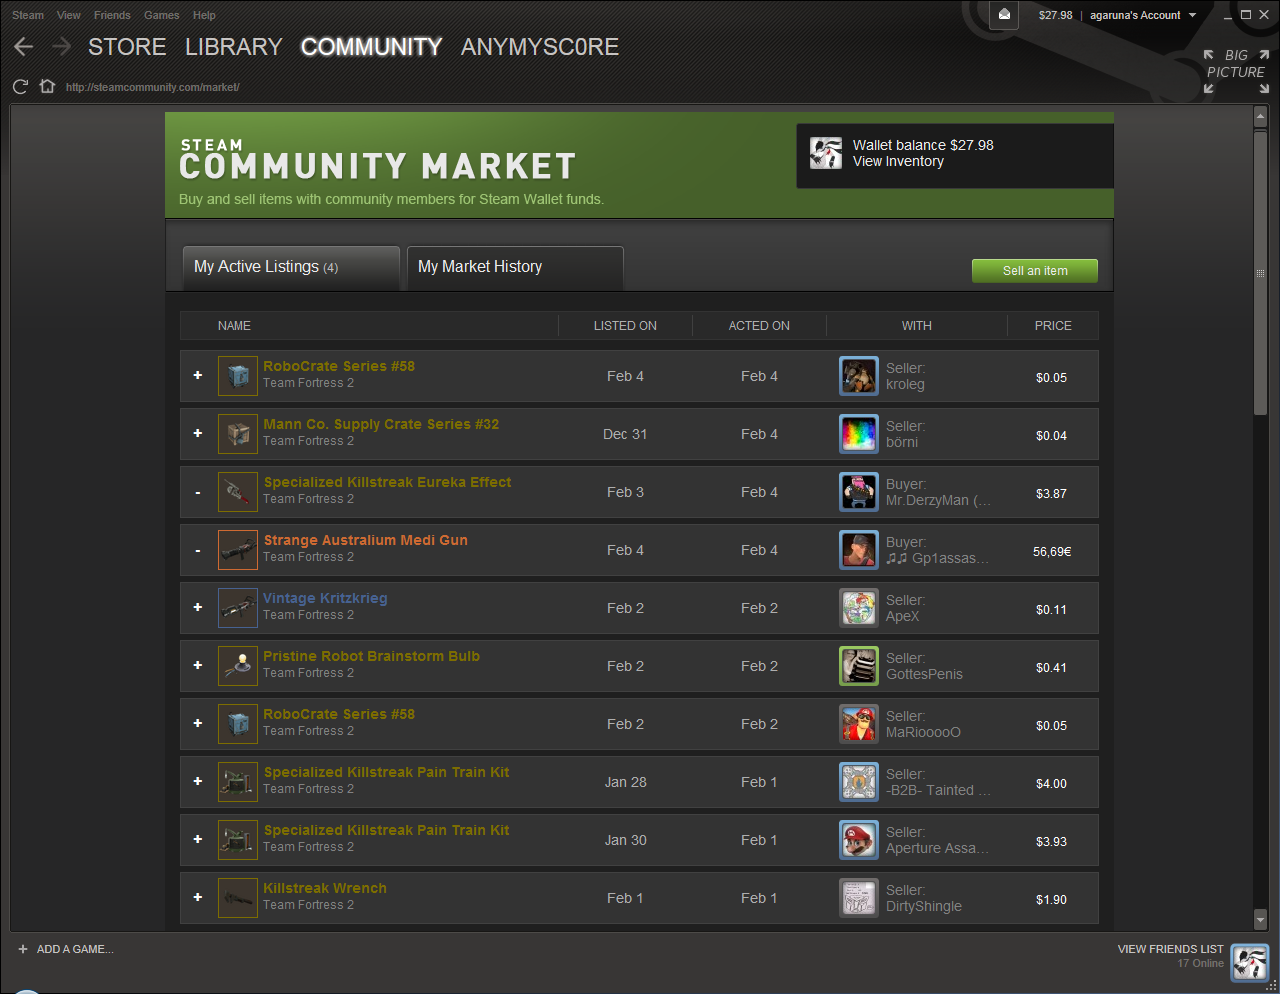The width and height of the screenshot is (1280, 994).
Task: Click the Killstreak Wrench item icon
Action: (238, 898)
